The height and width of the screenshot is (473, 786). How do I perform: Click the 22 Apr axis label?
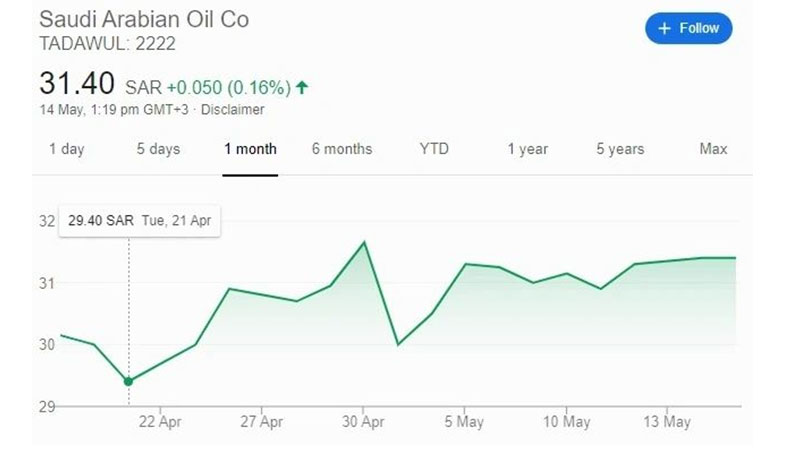pos(160,421)
